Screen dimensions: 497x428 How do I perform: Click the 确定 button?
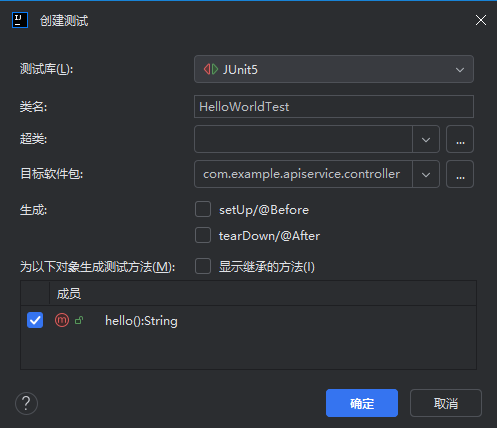pyautogui.click(x=362, y=403)
